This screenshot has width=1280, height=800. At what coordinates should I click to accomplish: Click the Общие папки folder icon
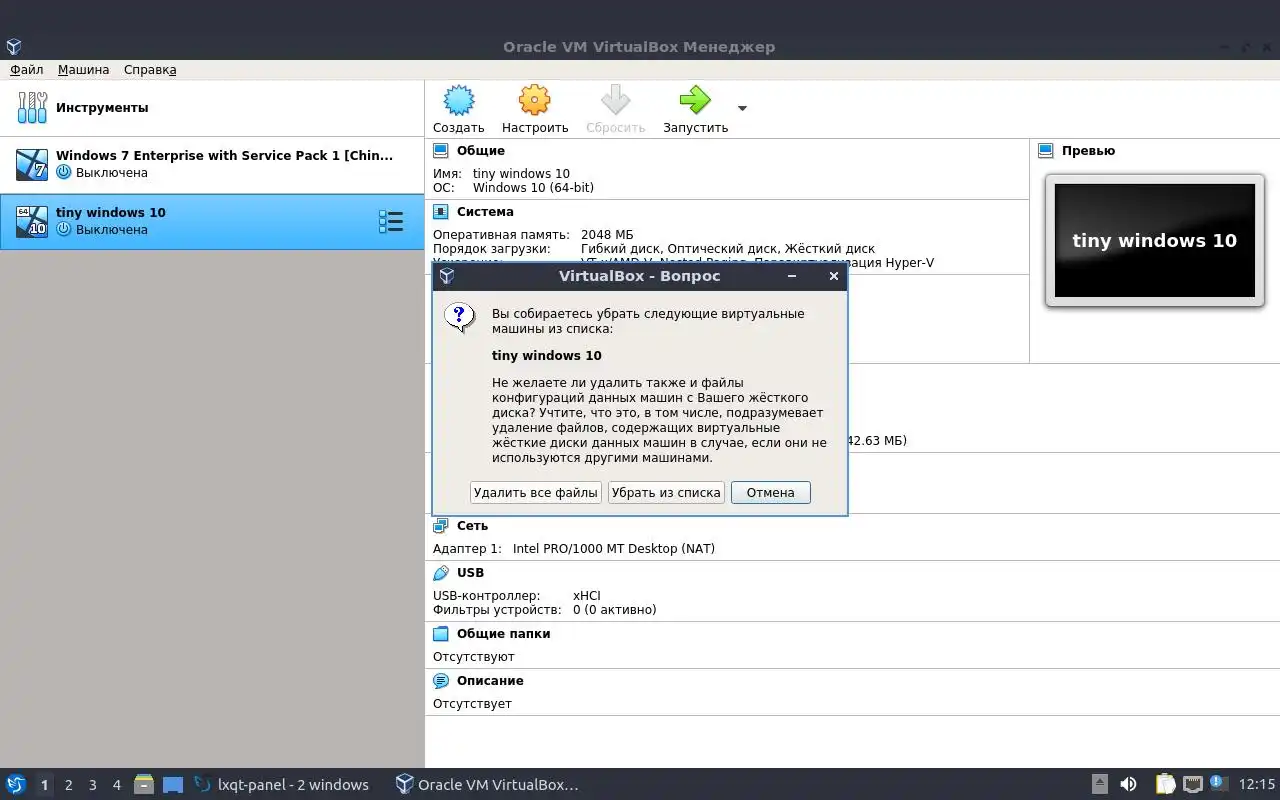coord(441,634)
